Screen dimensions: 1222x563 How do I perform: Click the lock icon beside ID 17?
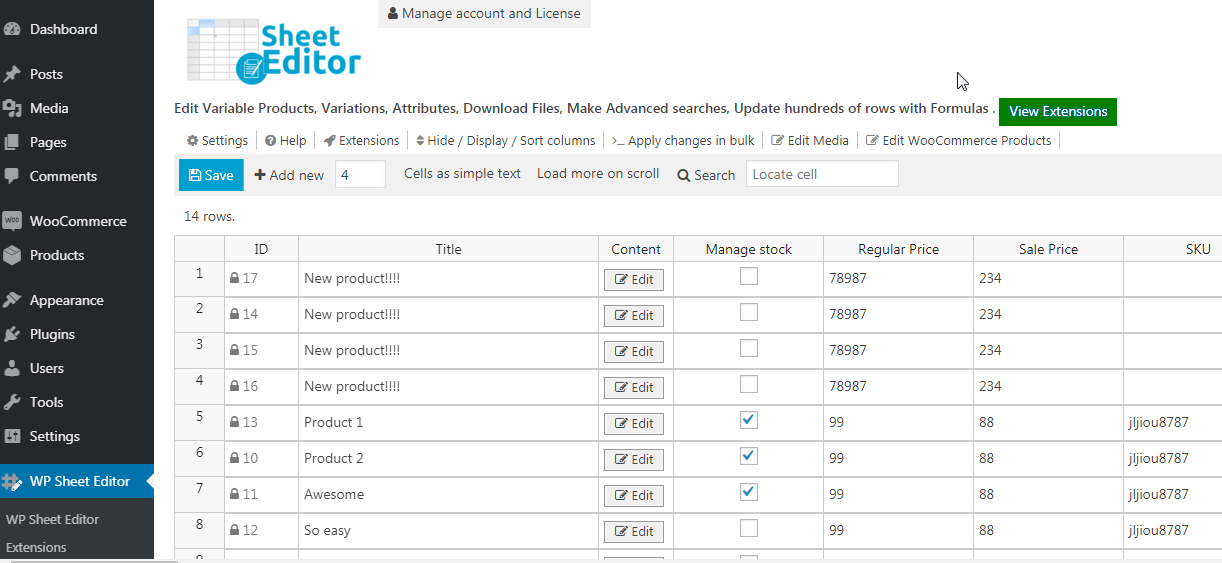pos(234,279)
